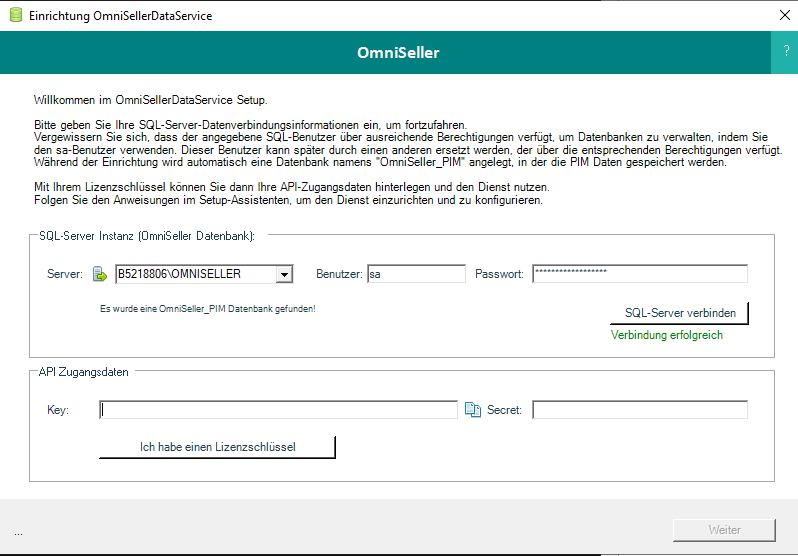
Task: Click the Willkommen im OmniSellerDataService Setup line
Action: click(151, 100)
